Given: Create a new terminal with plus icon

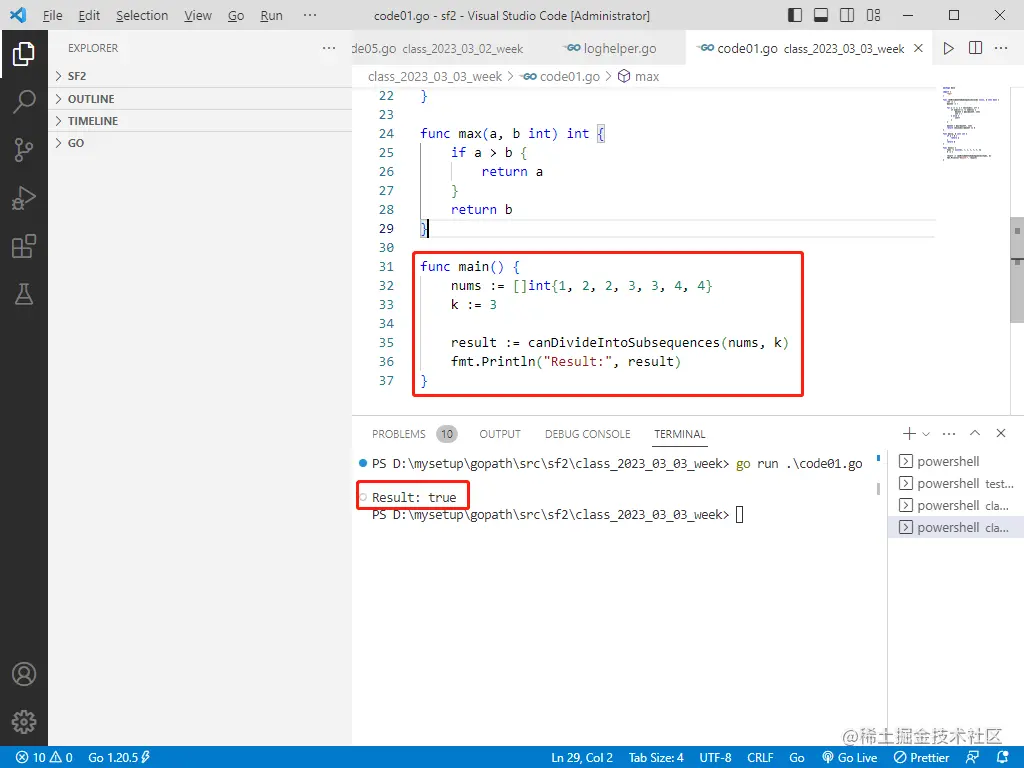Looking at the screenshot, I should [x=908, y=434].
